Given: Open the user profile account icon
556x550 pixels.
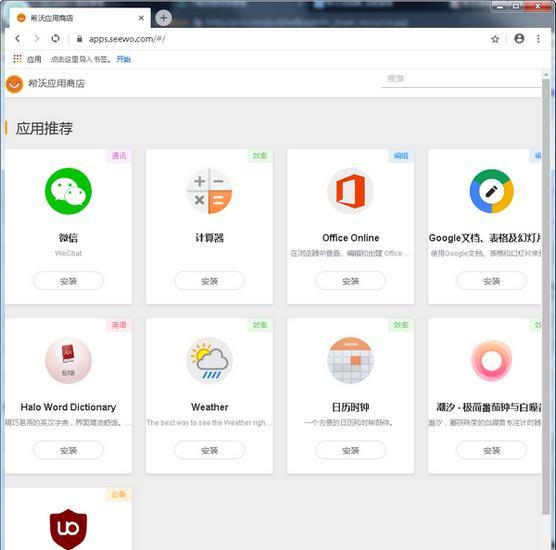Looking at the screenshot, I should tap(519, 38).
